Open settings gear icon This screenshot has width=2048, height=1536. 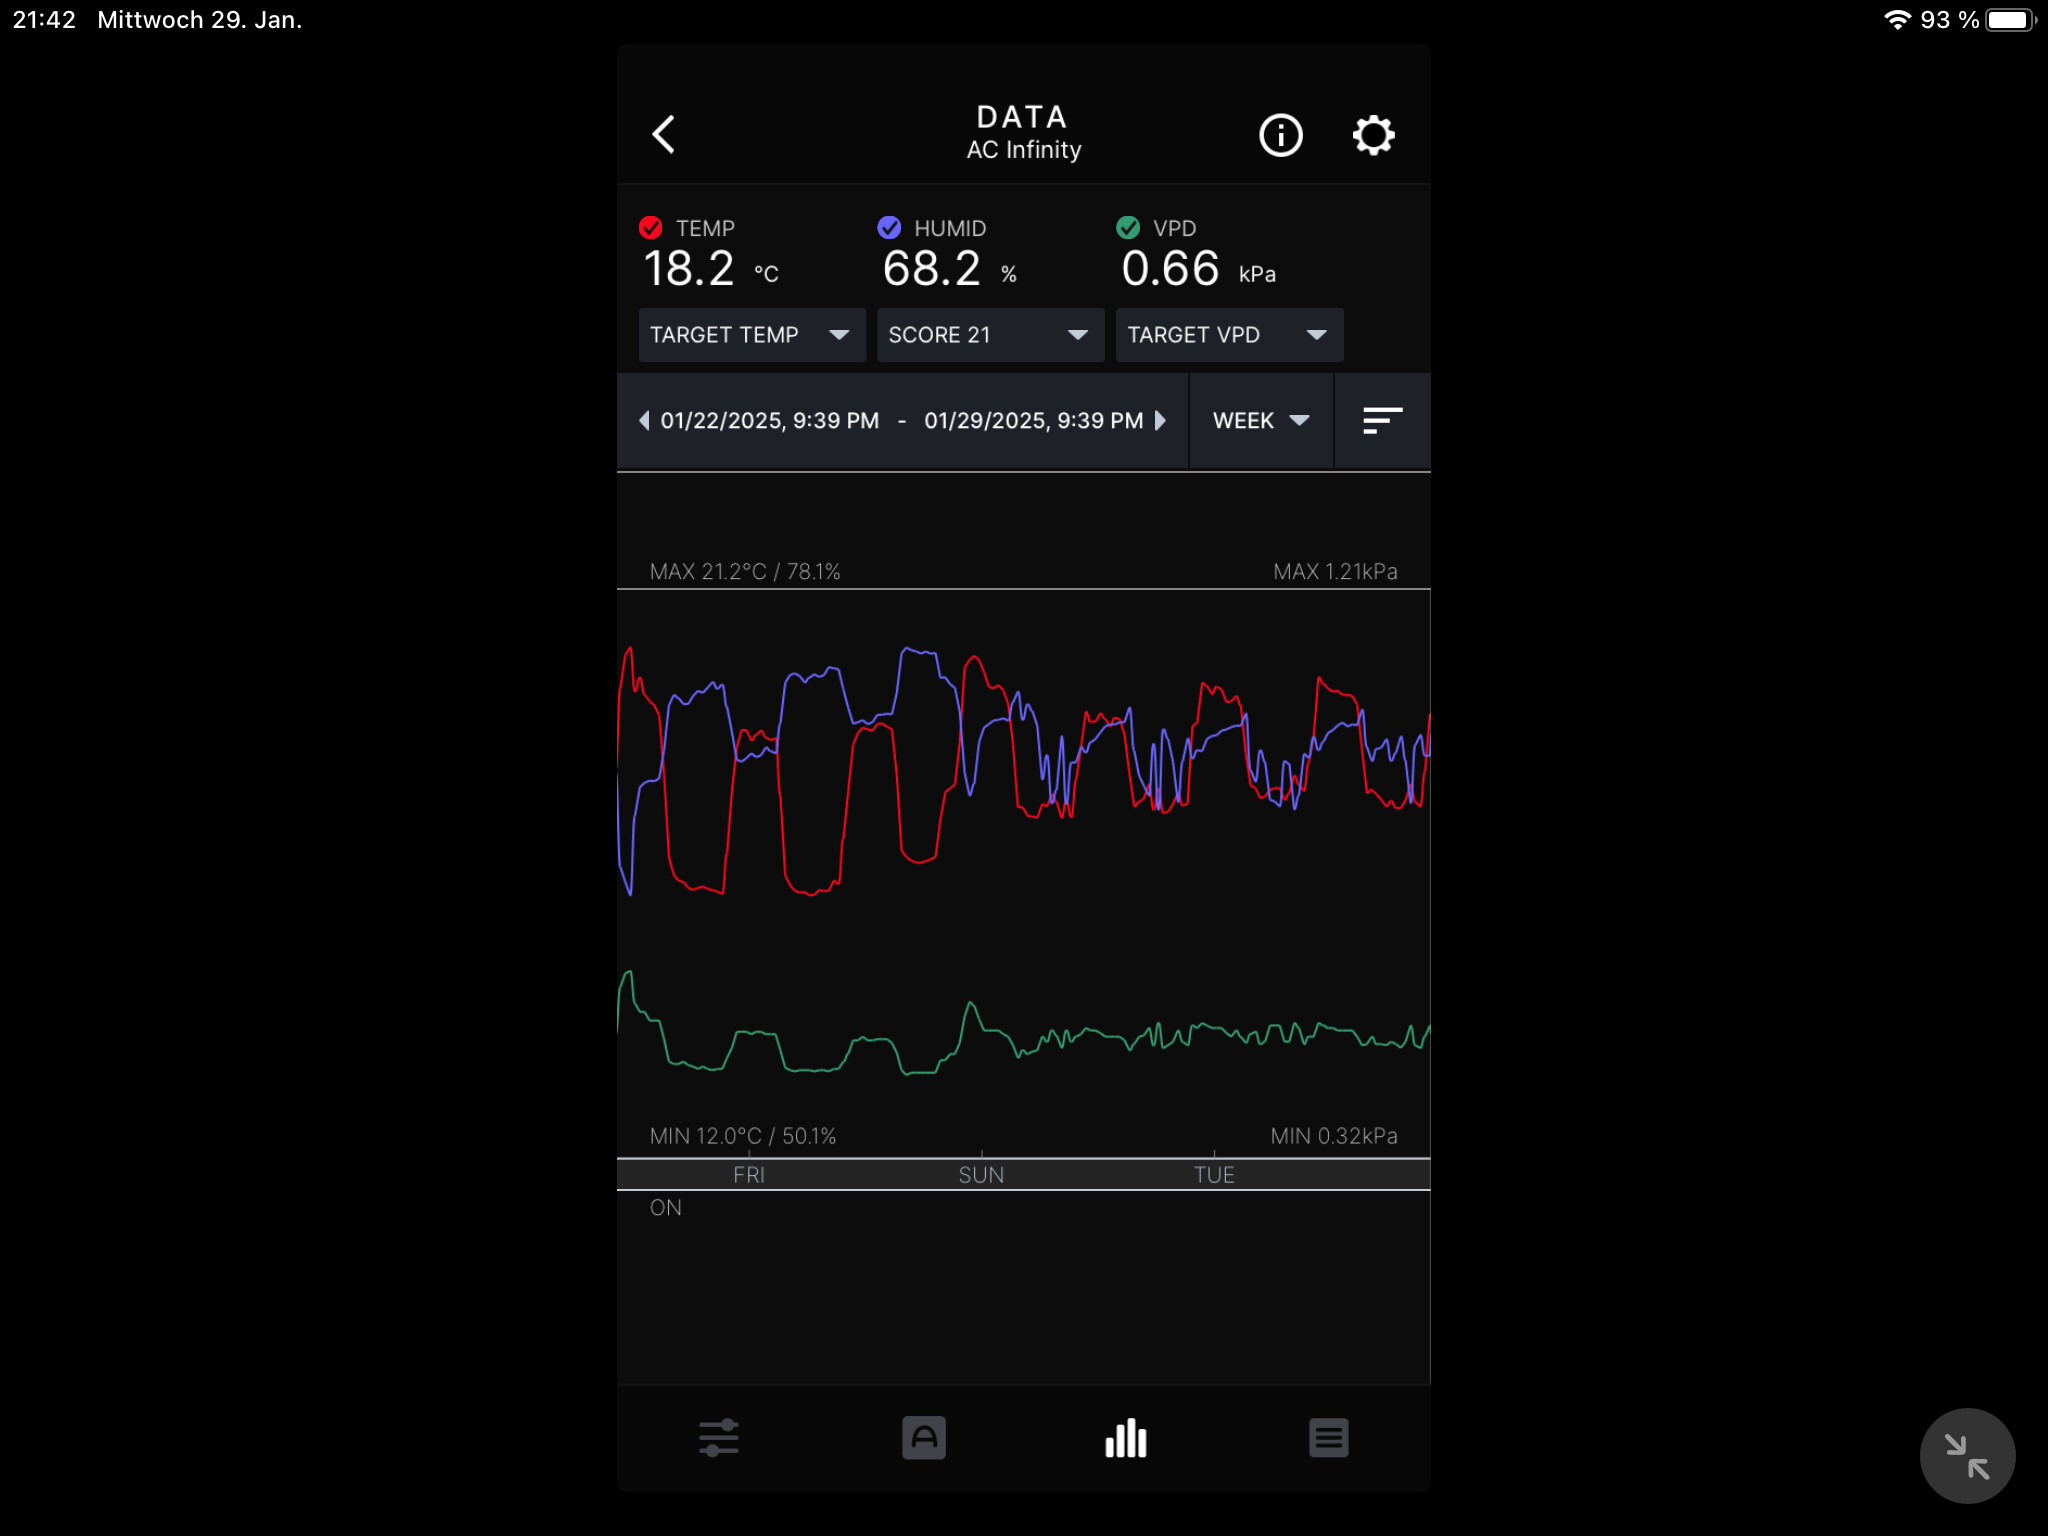[x=1373, y=135]
